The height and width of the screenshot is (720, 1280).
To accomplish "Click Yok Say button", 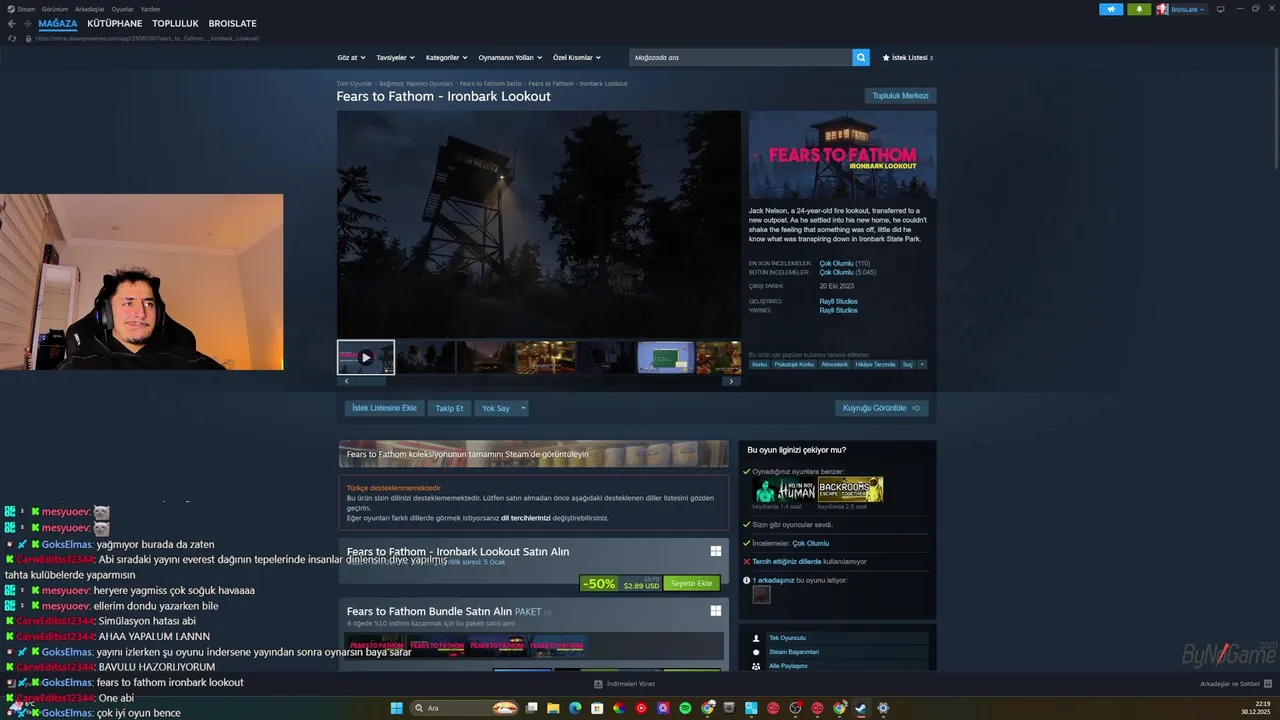I will tap(496, 408).
